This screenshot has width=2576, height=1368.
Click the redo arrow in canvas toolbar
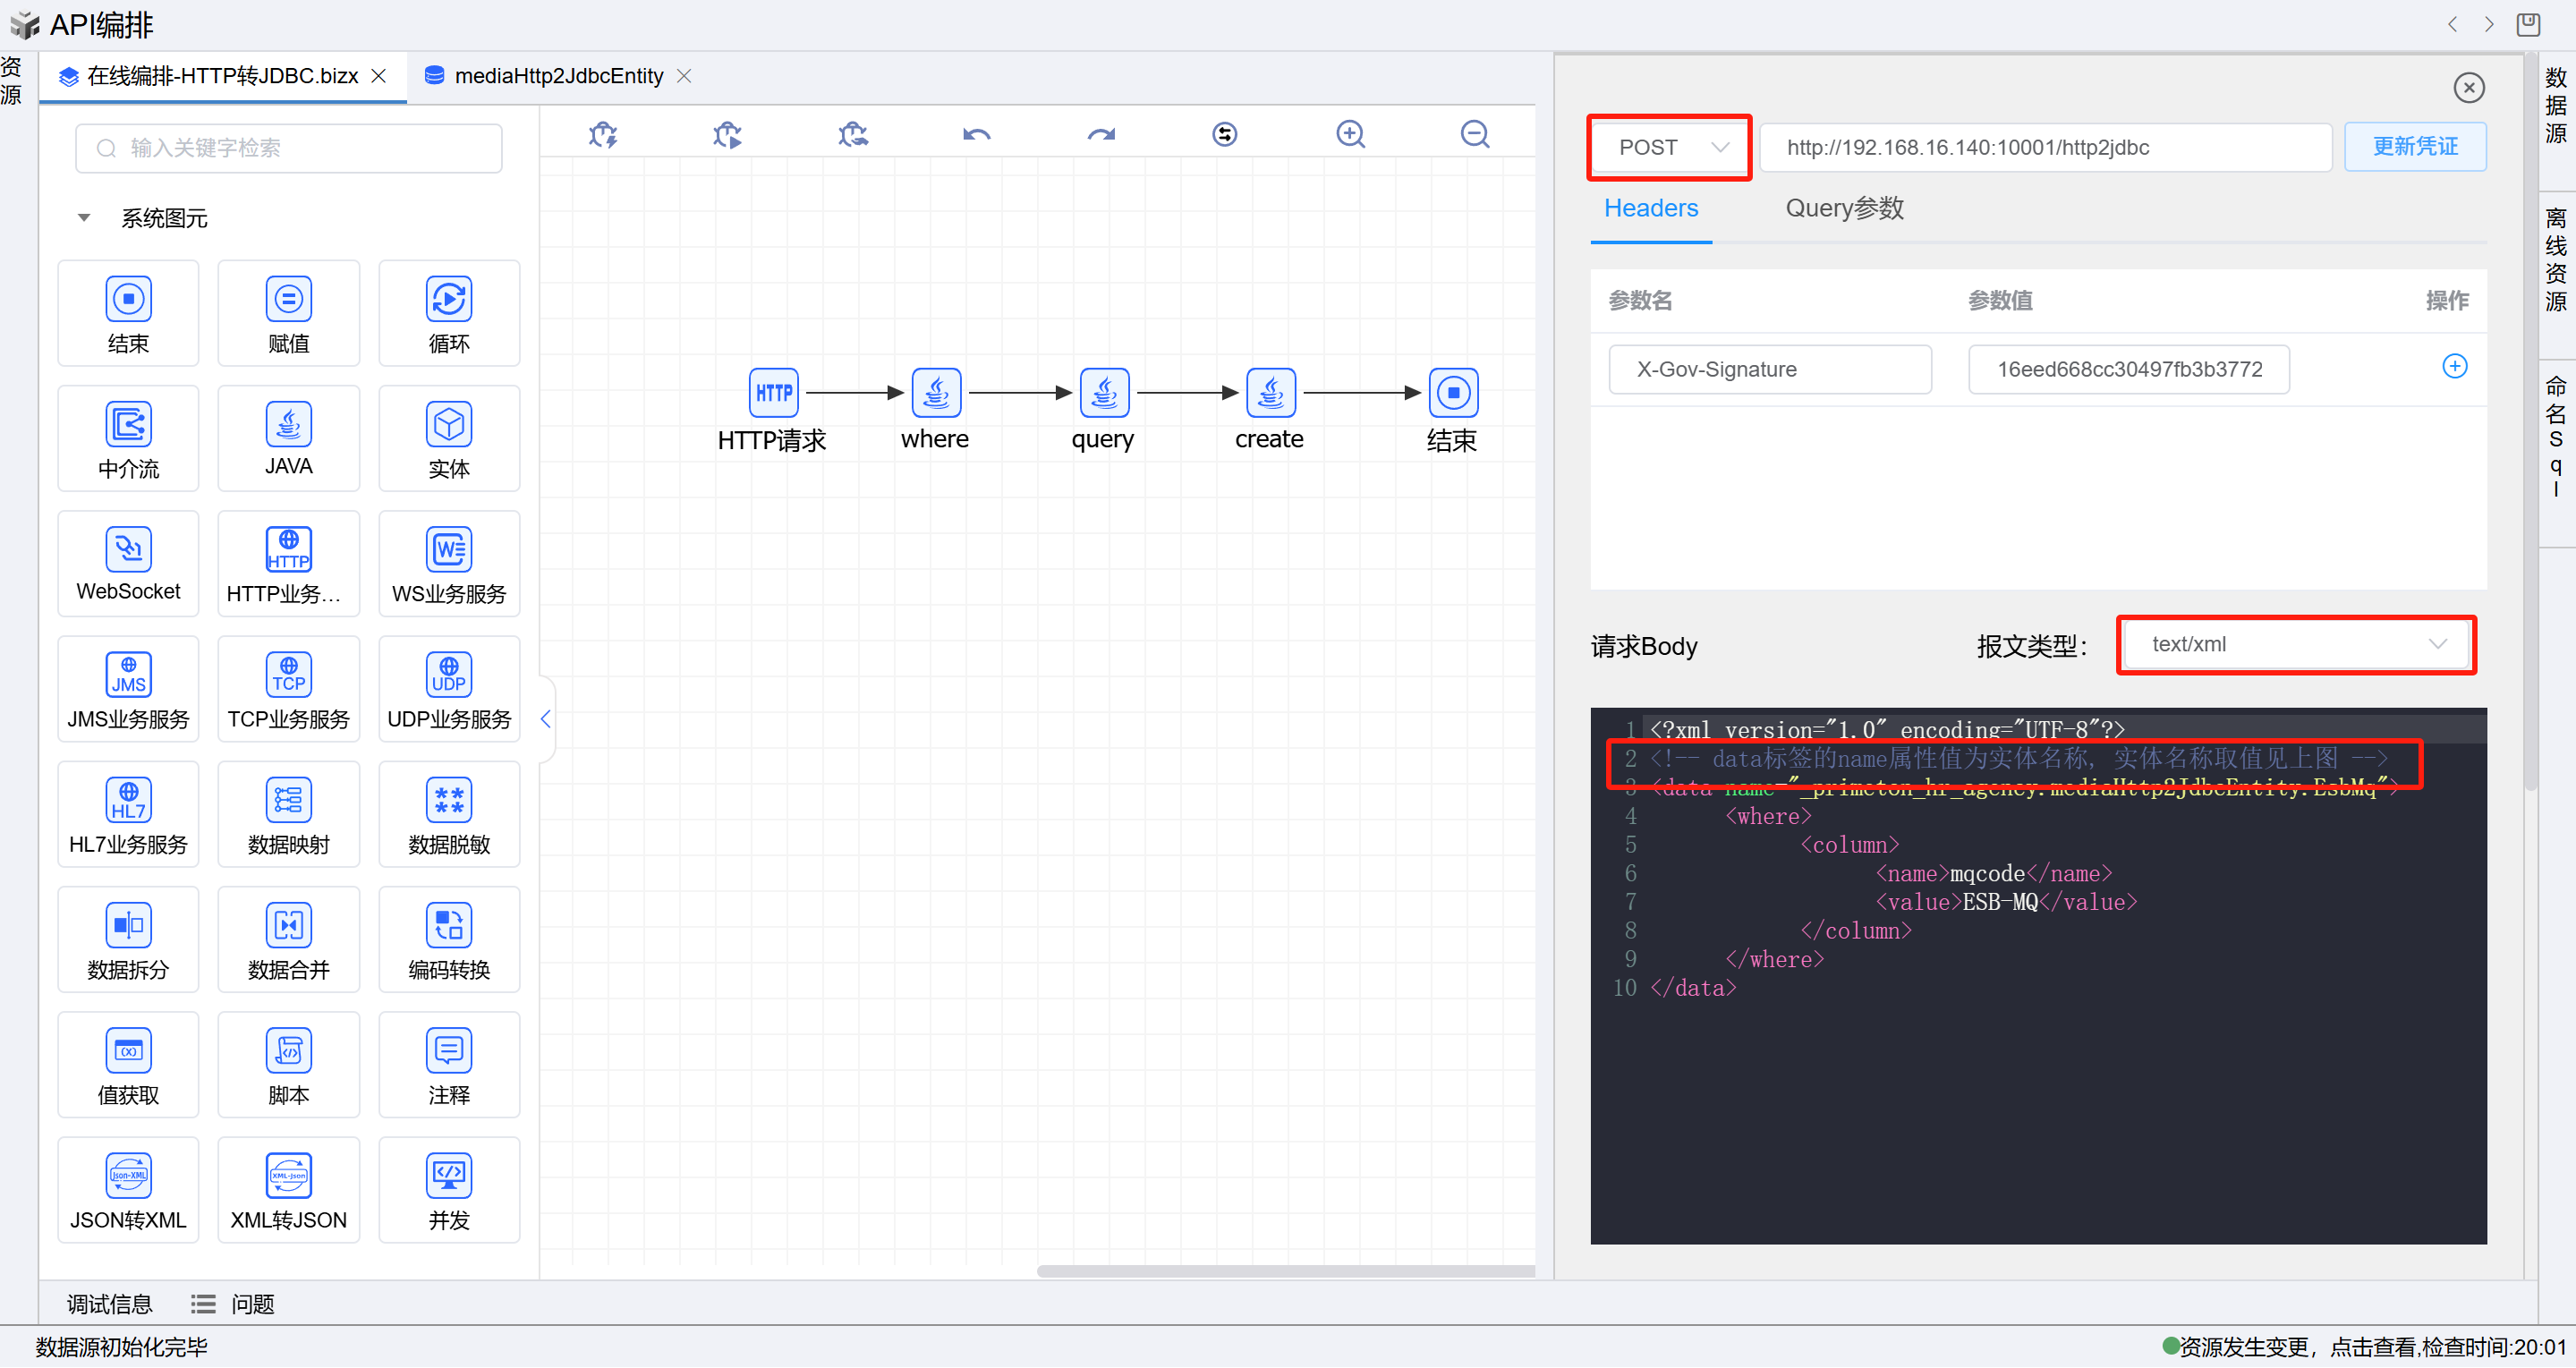(1101, 134)
